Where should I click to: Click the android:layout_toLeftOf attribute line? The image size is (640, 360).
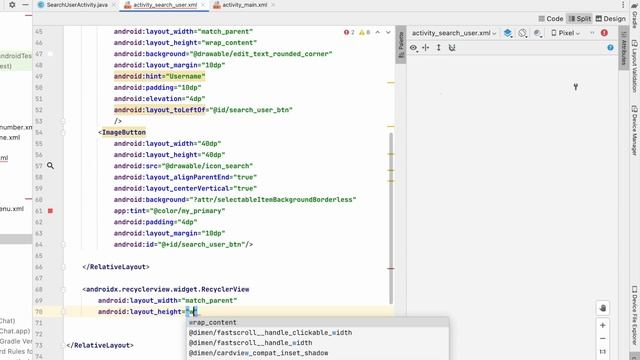point(203,110)
